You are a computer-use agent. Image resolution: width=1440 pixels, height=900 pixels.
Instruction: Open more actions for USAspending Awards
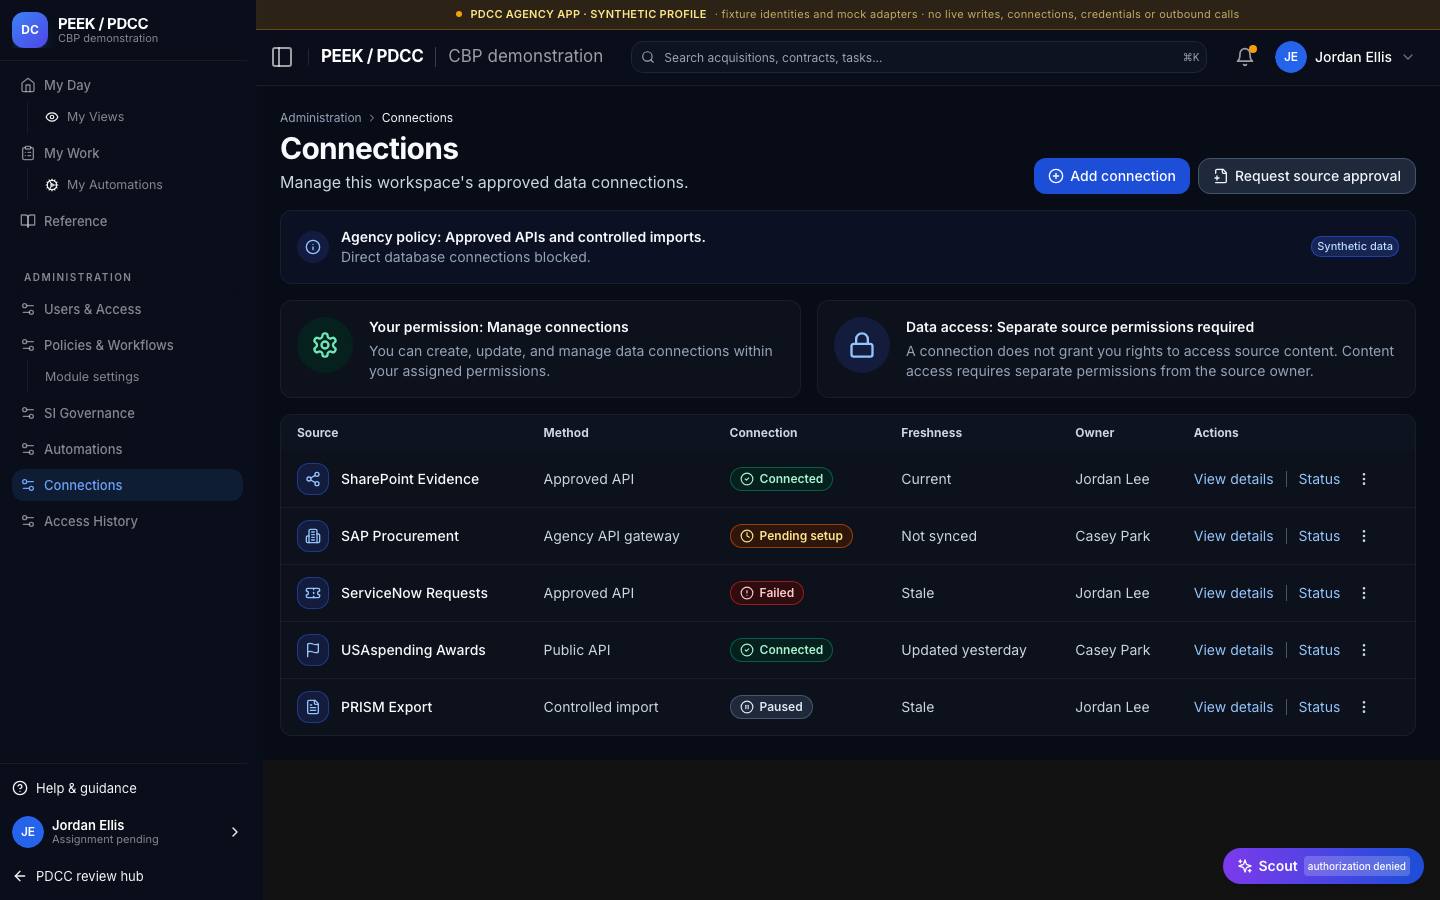[1364, 650]
